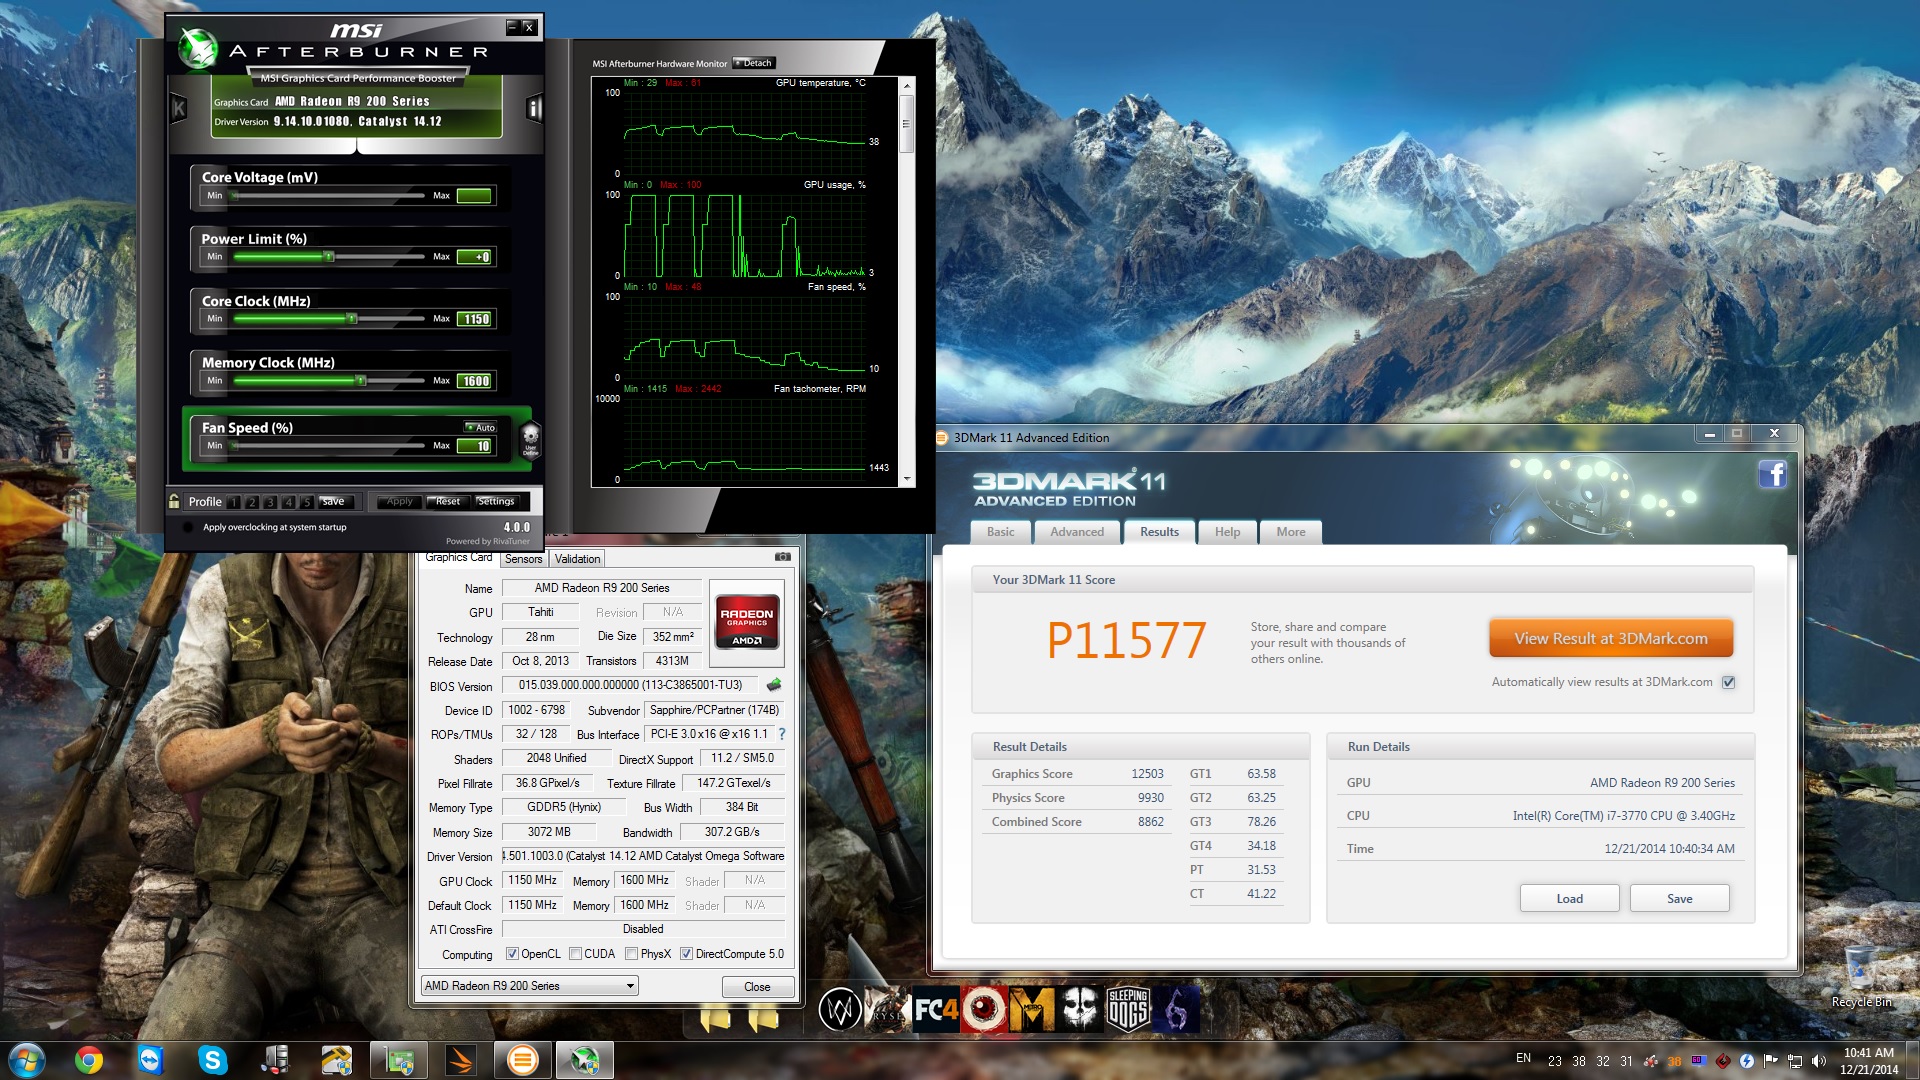Click the Memory Clock slider handle
The height and width of the screenshot is (1080, 1920).
[361, 381]
